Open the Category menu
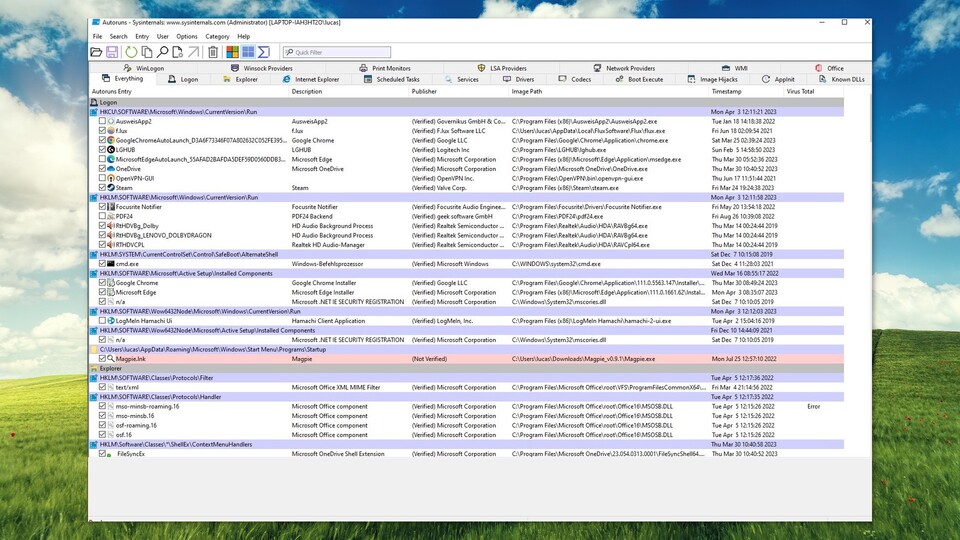Viewport: 960px width, 540px height. (x=217, y=36)
